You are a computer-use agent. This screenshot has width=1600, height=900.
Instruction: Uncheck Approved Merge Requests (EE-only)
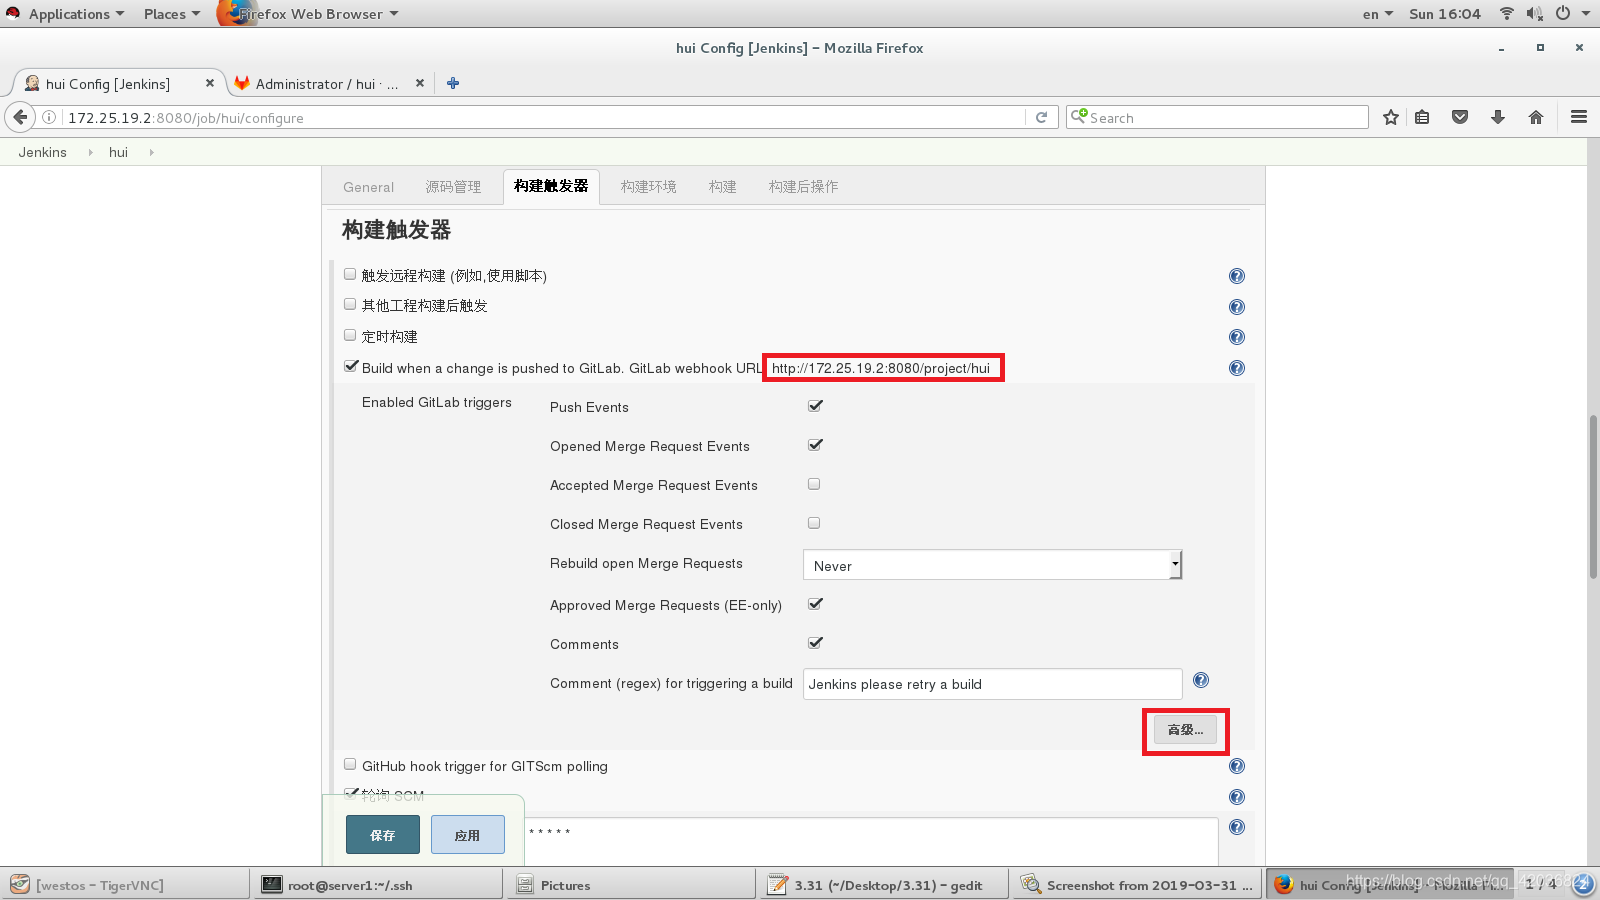click(815, 603)
